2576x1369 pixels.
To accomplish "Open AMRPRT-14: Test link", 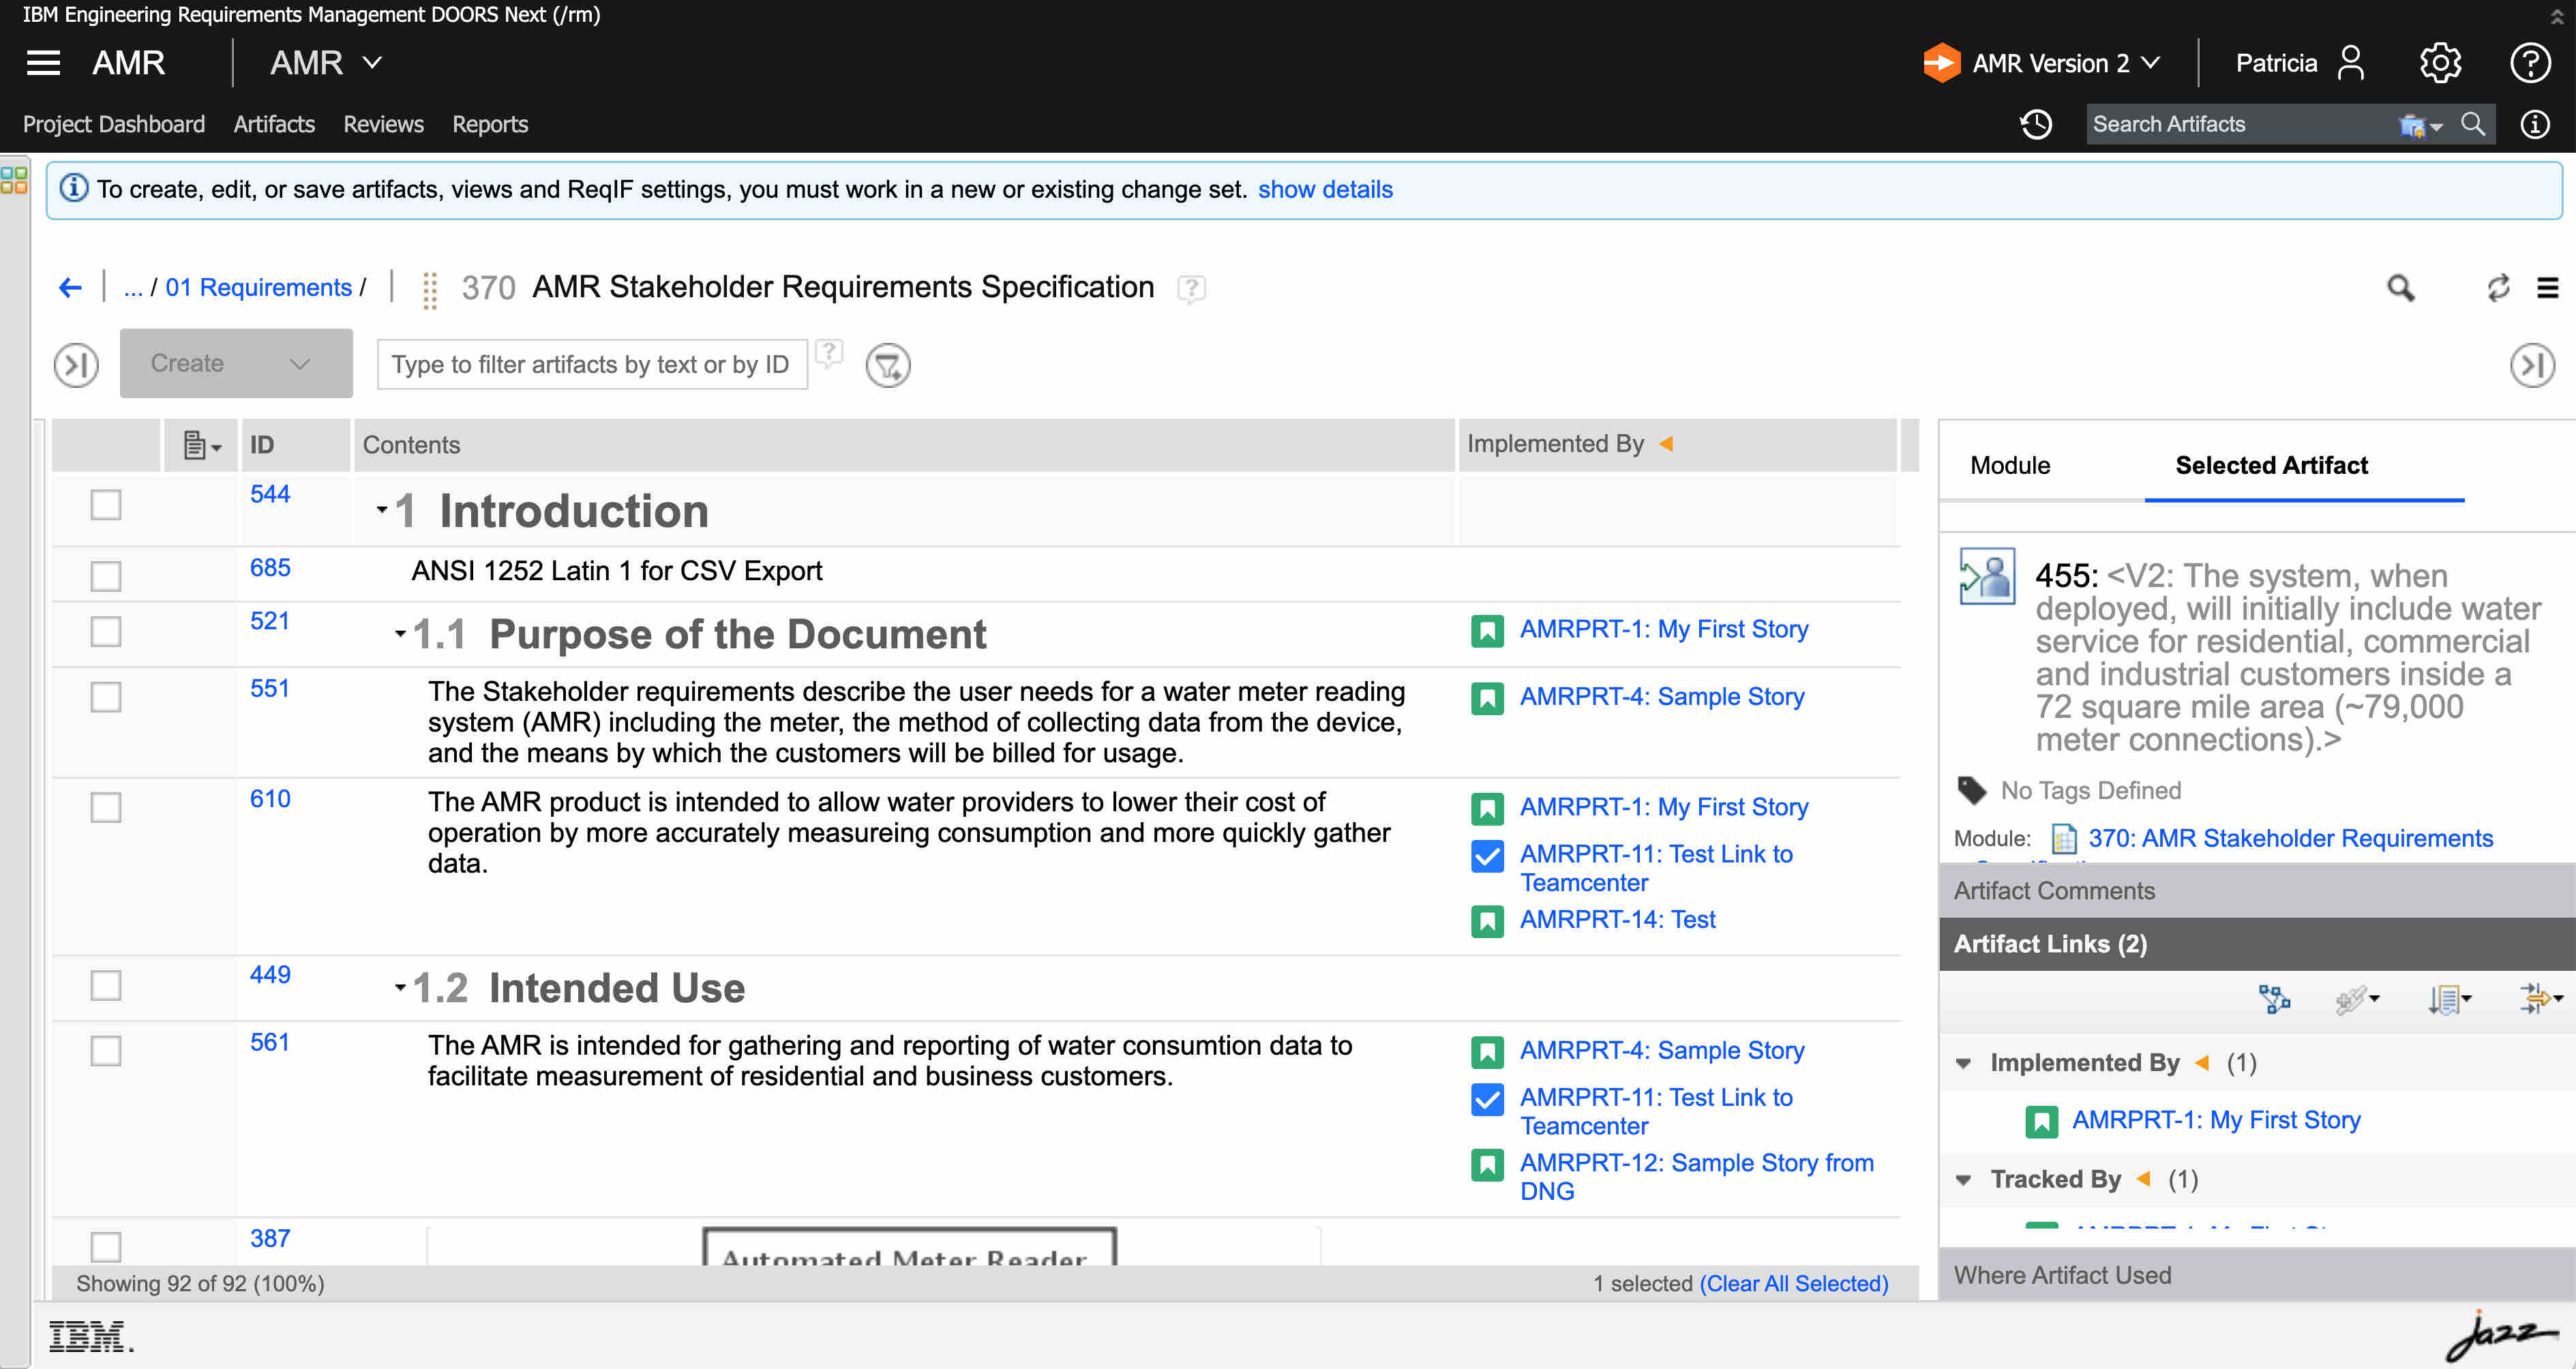I will 1617,919.
